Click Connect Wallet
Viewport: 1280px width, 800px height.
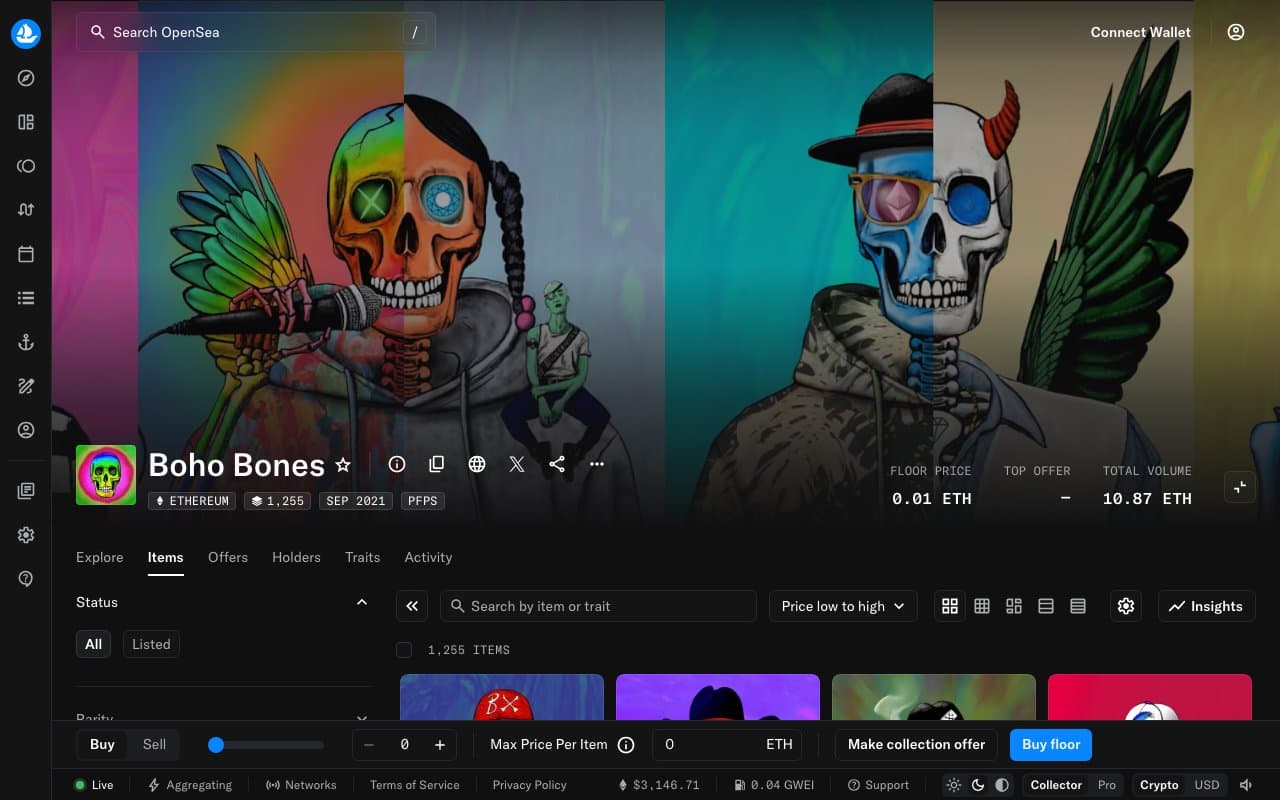pos(1141,32)
